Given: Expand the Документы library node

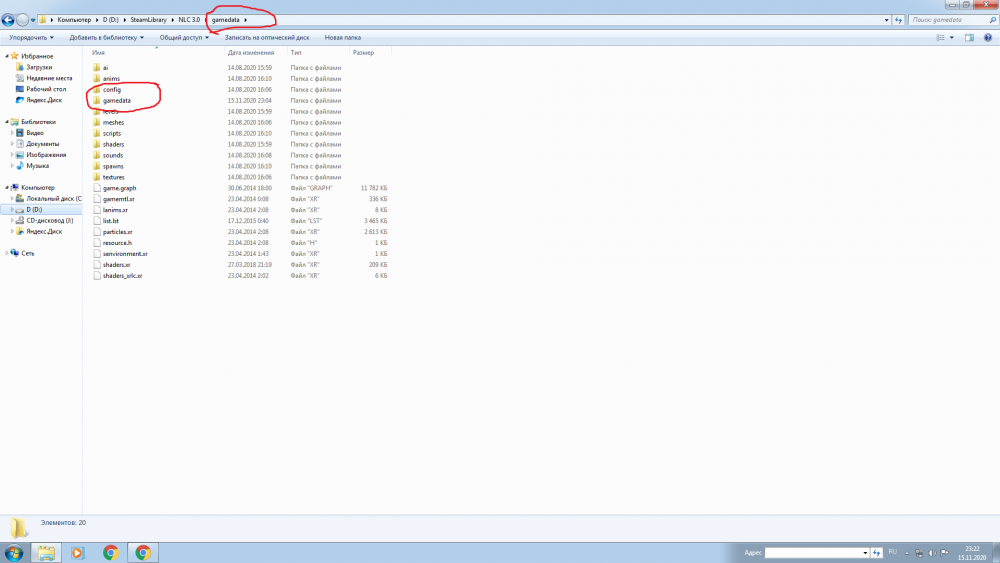Looking at the screenshot, I should 11,143.
